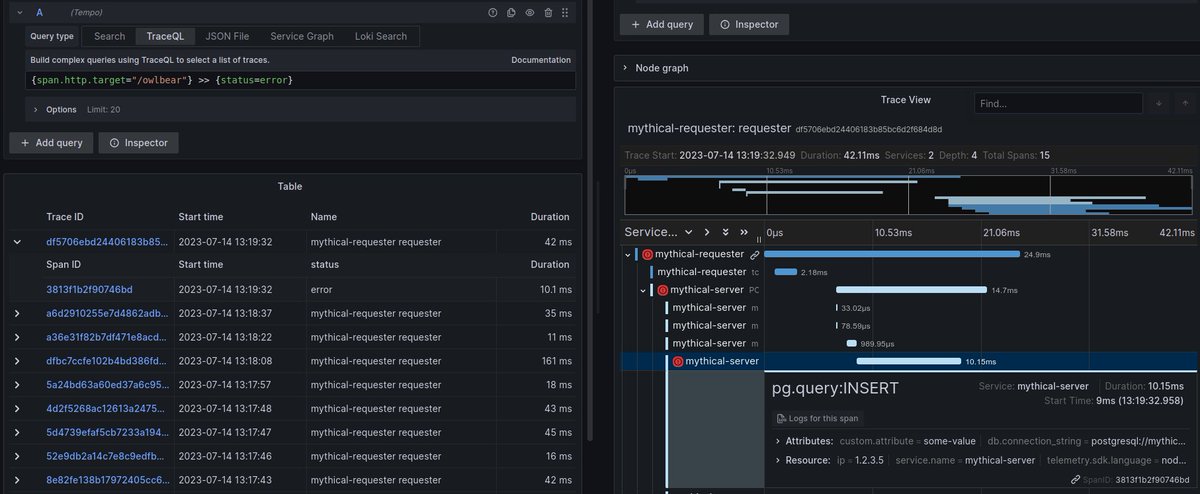This screenshot has width=1200, height=494.
Task: Select mythical-server 989.95µs span row
Action: tap(909, 344)
